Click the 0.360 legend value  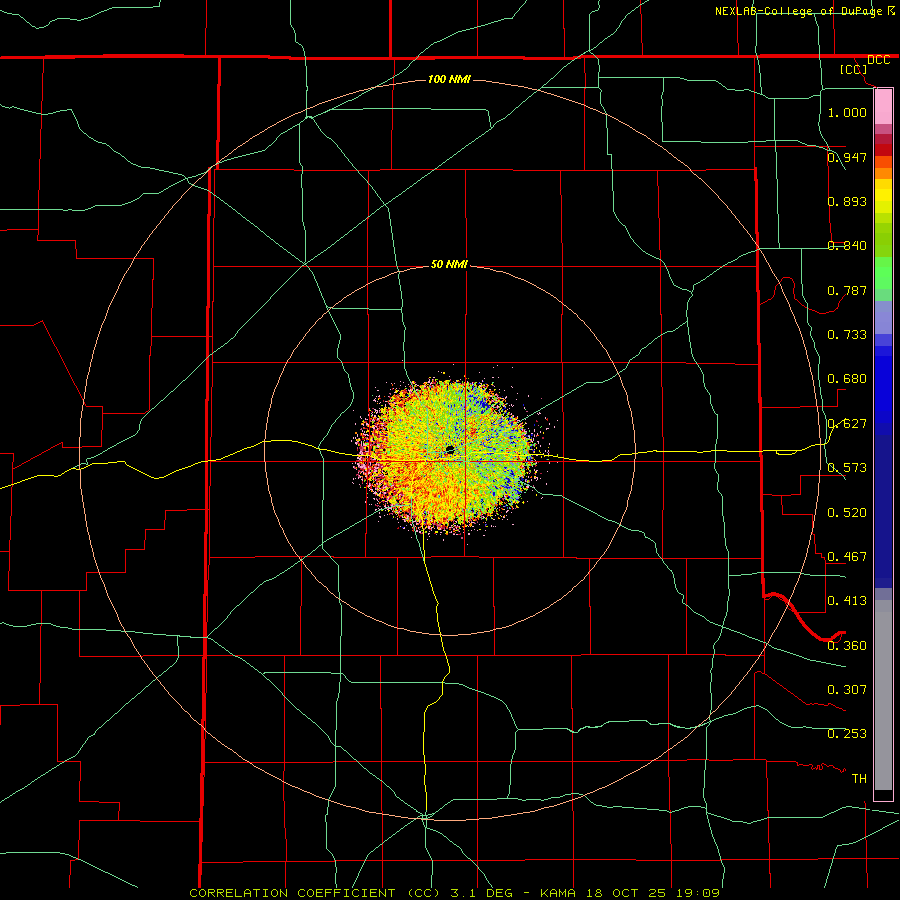tap(847, 645)
